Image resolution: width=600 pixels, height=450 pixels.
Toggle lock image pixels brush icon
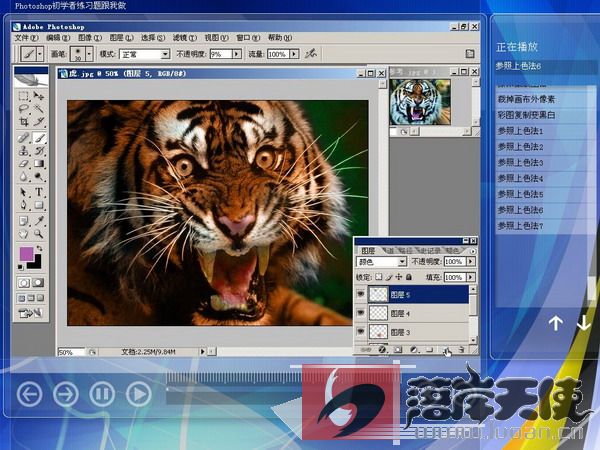coord(389,277)
